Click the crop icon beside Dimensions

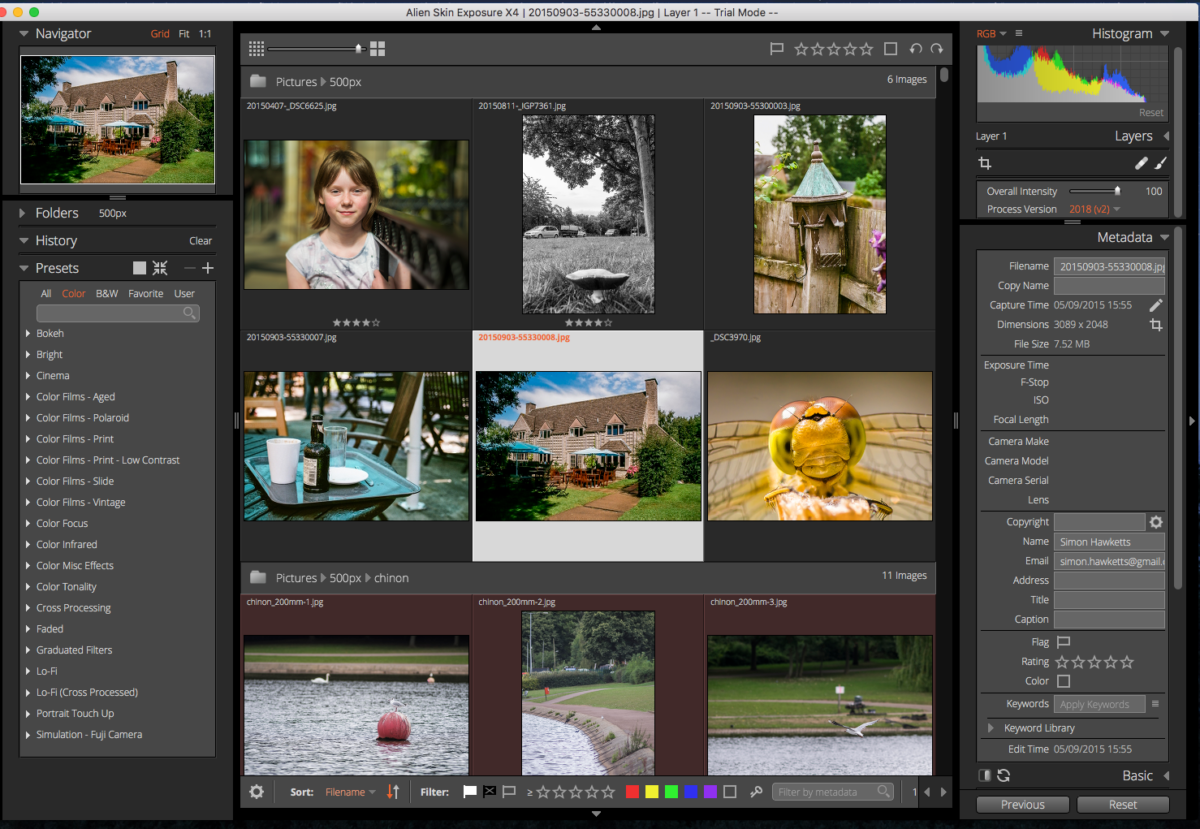[x=1156, y=325]
